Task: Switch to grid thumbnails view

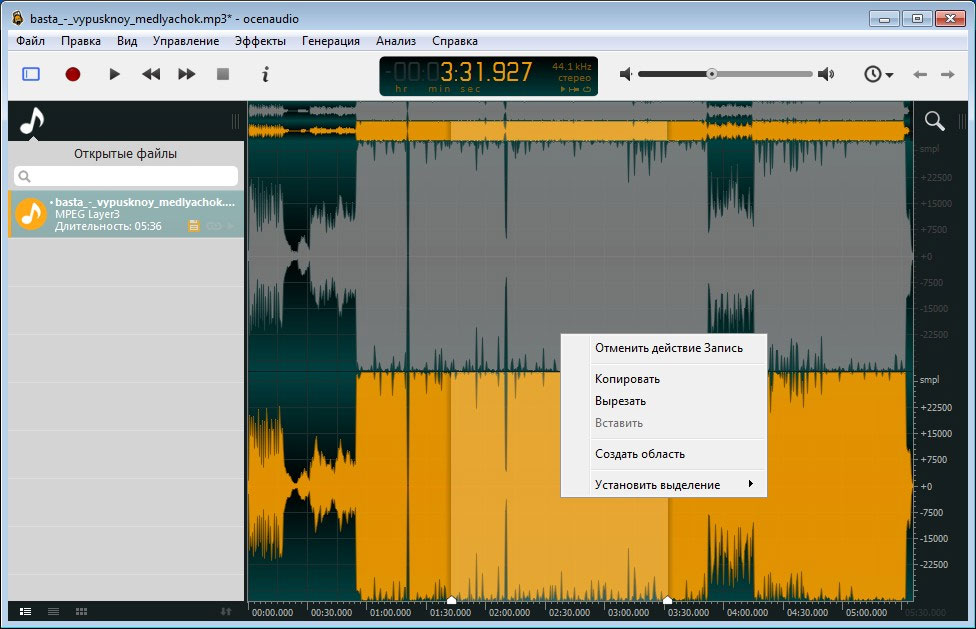Action: point(82,612)
